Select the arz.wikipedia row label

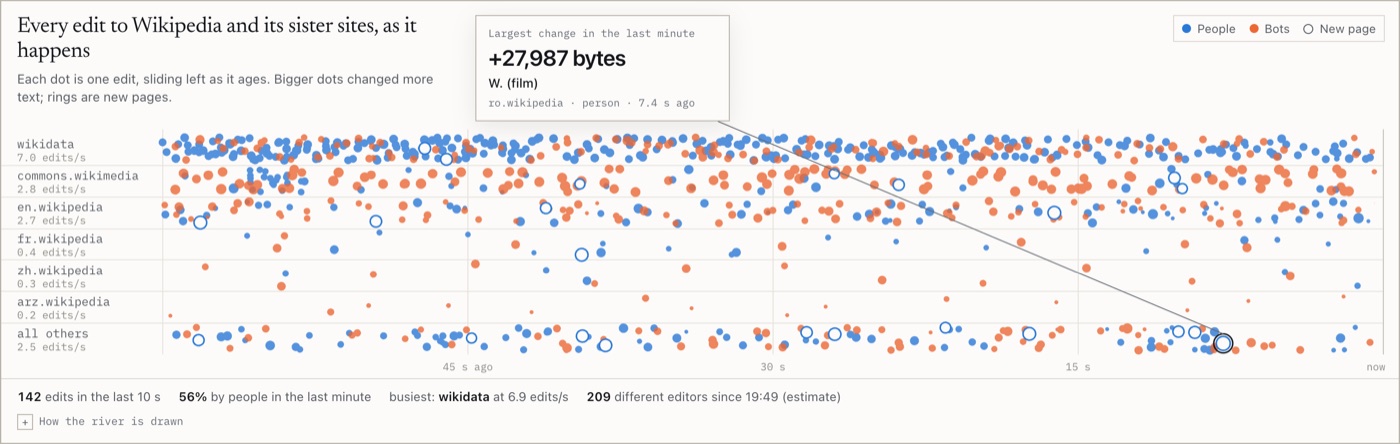tap(63, 302)
